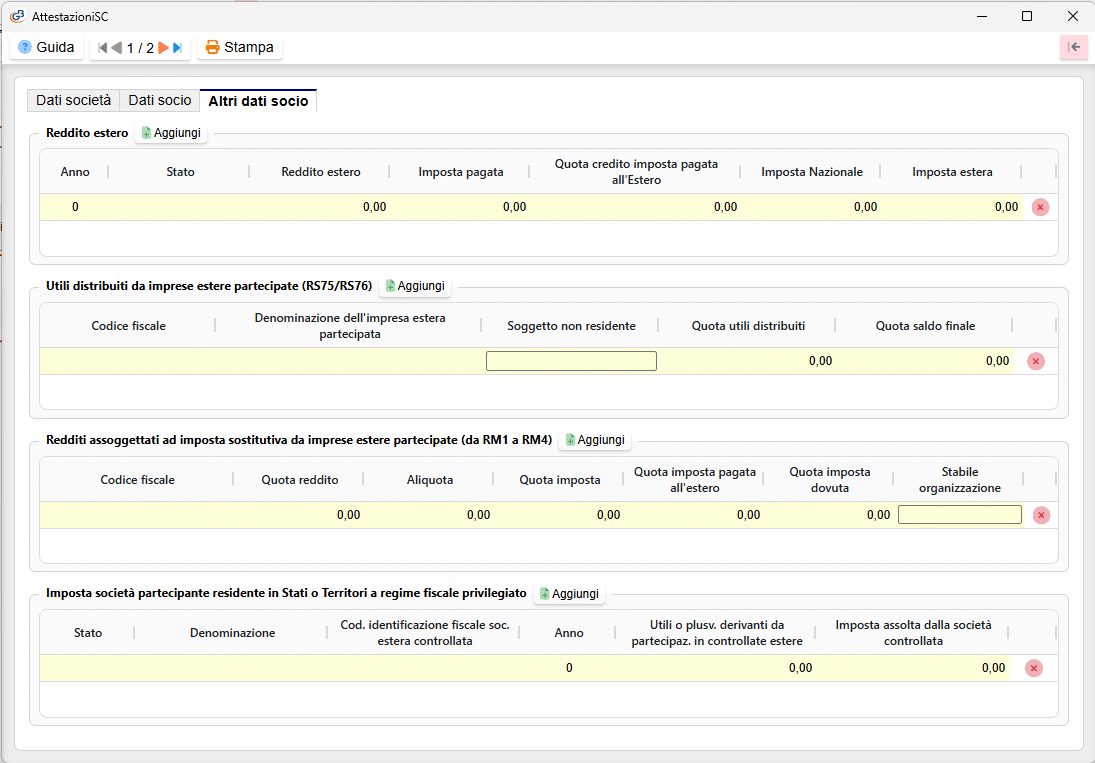Add row under Redditi assoggettati imposta sostitutiva
The width and height of the screenshot is (1095, 763).
click(x=595, y=440)
